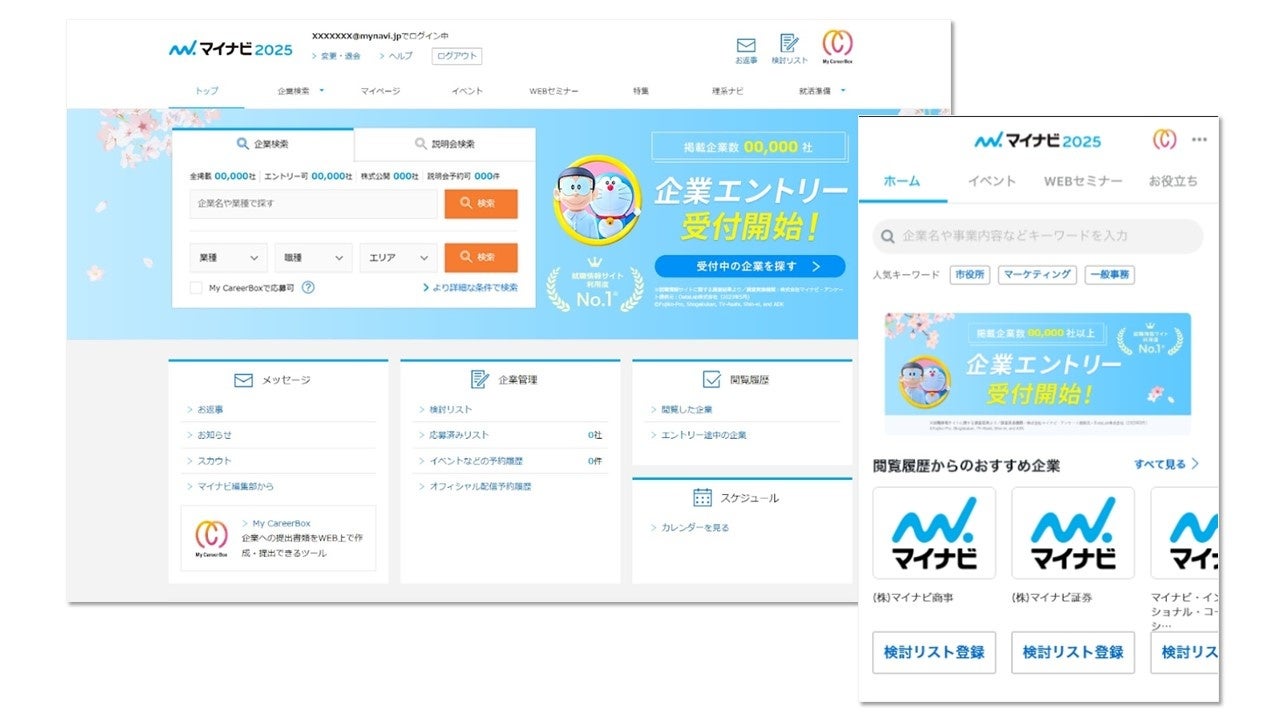Open the 業種 dropdown
The image size is (1280, 720).
pyautogui.click(x=229, y=258)
